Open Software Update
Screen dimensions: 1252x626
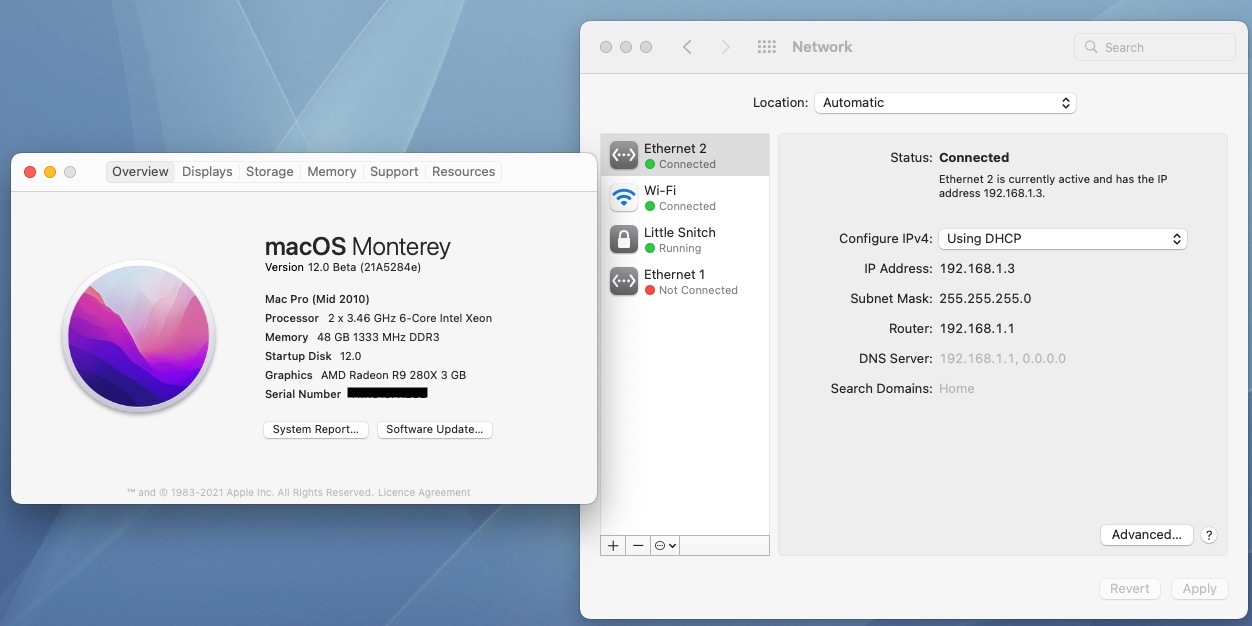[x=435, y=429]
